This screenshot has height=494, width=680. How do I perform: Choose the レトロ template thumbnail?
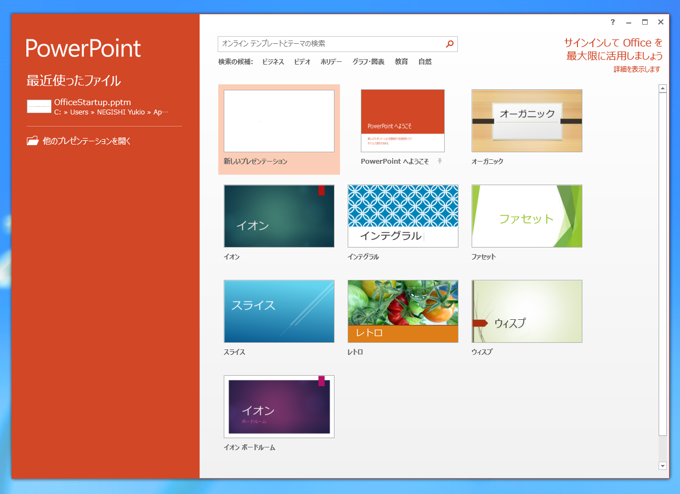coord(403,311)
